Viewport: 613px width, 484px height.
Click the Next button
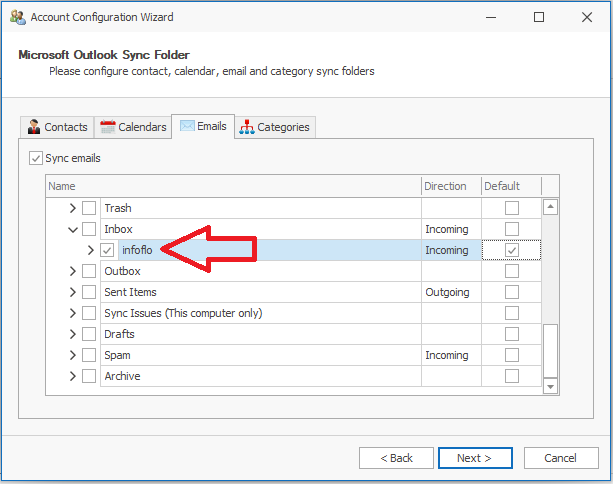[474, 458]
